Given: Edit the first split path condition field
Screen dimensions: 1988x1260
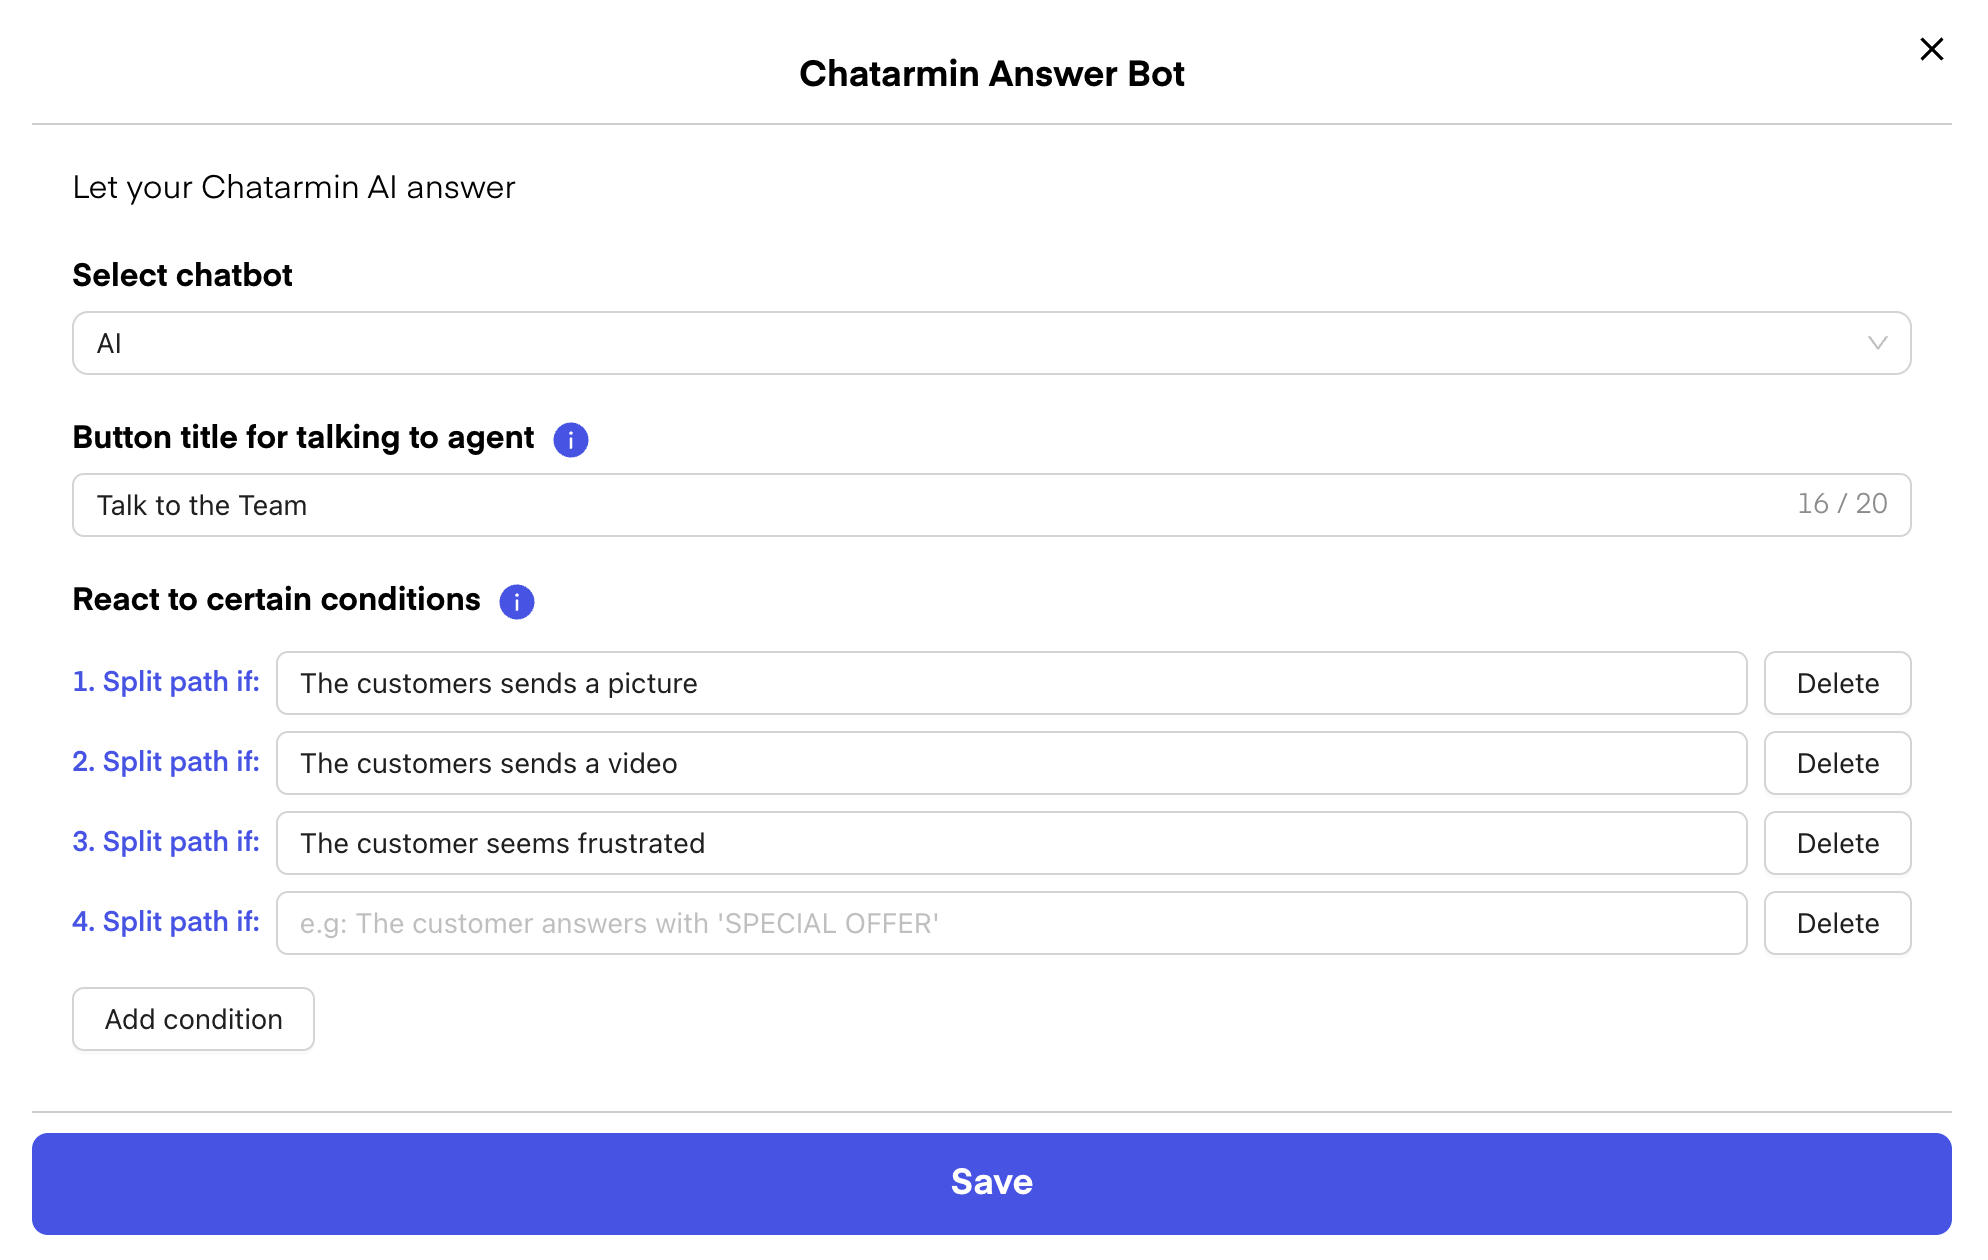Looking at the screenshot, I should 1010,683.
